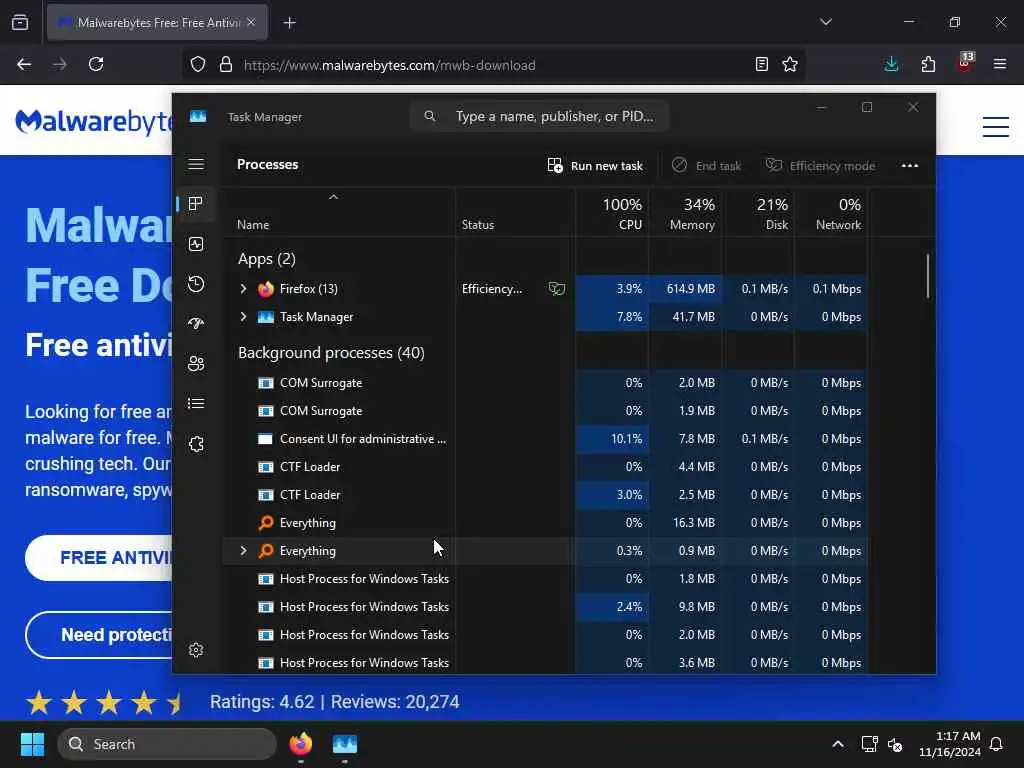Go back in Firefox
Image resolution: width=1024 pixels, height=768 pixels.
pyautogui.click(x=24, y=64)
